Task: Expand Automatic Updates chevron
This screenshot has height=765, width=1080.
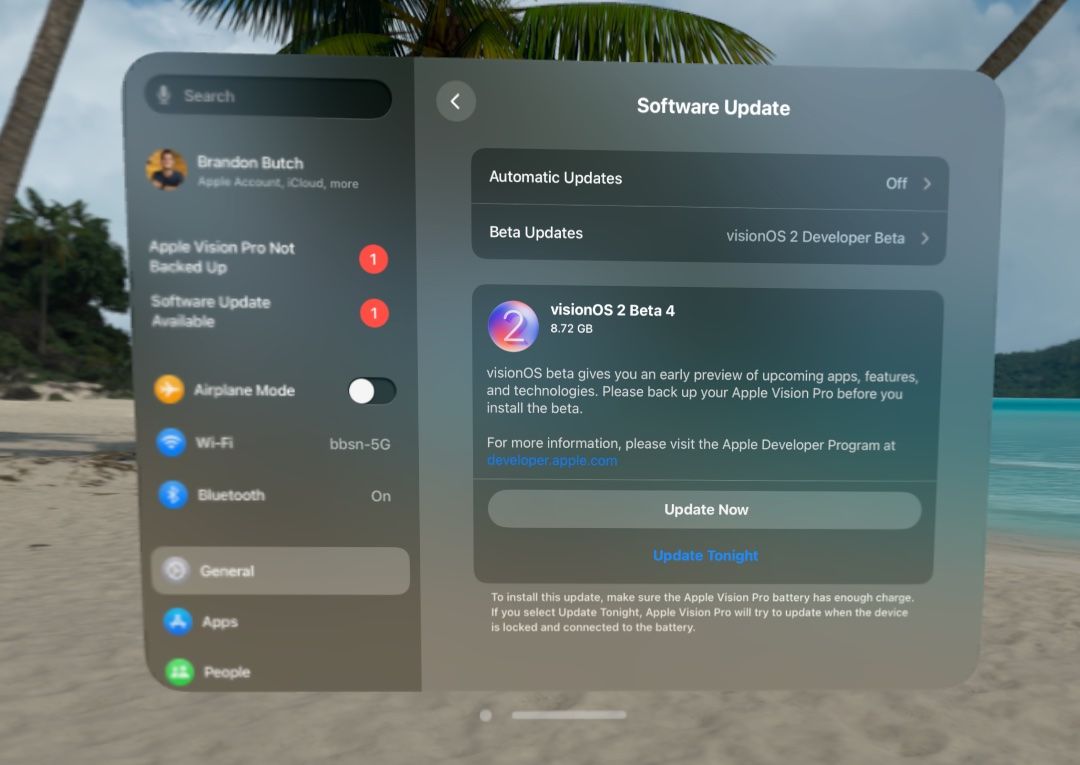Action: 927,184
